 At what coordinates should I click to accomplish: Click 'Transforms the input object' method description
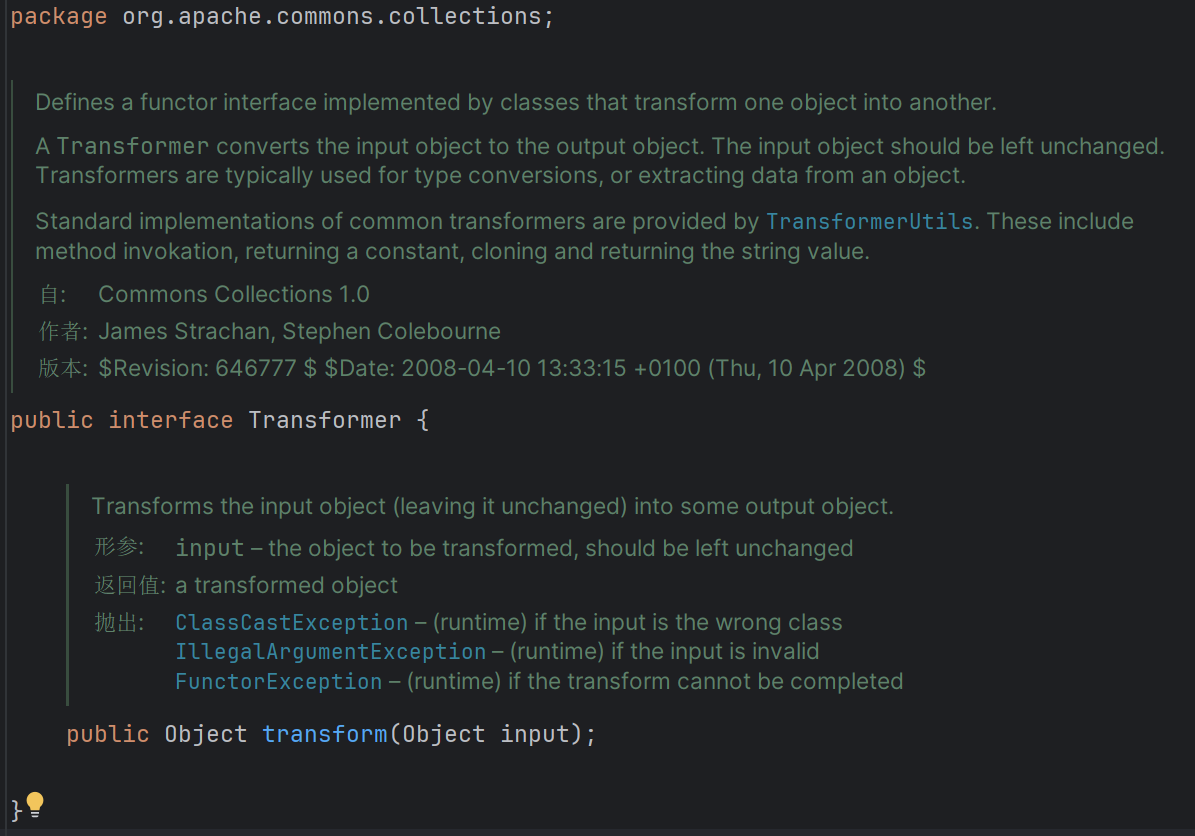click(x=492, y=506)
